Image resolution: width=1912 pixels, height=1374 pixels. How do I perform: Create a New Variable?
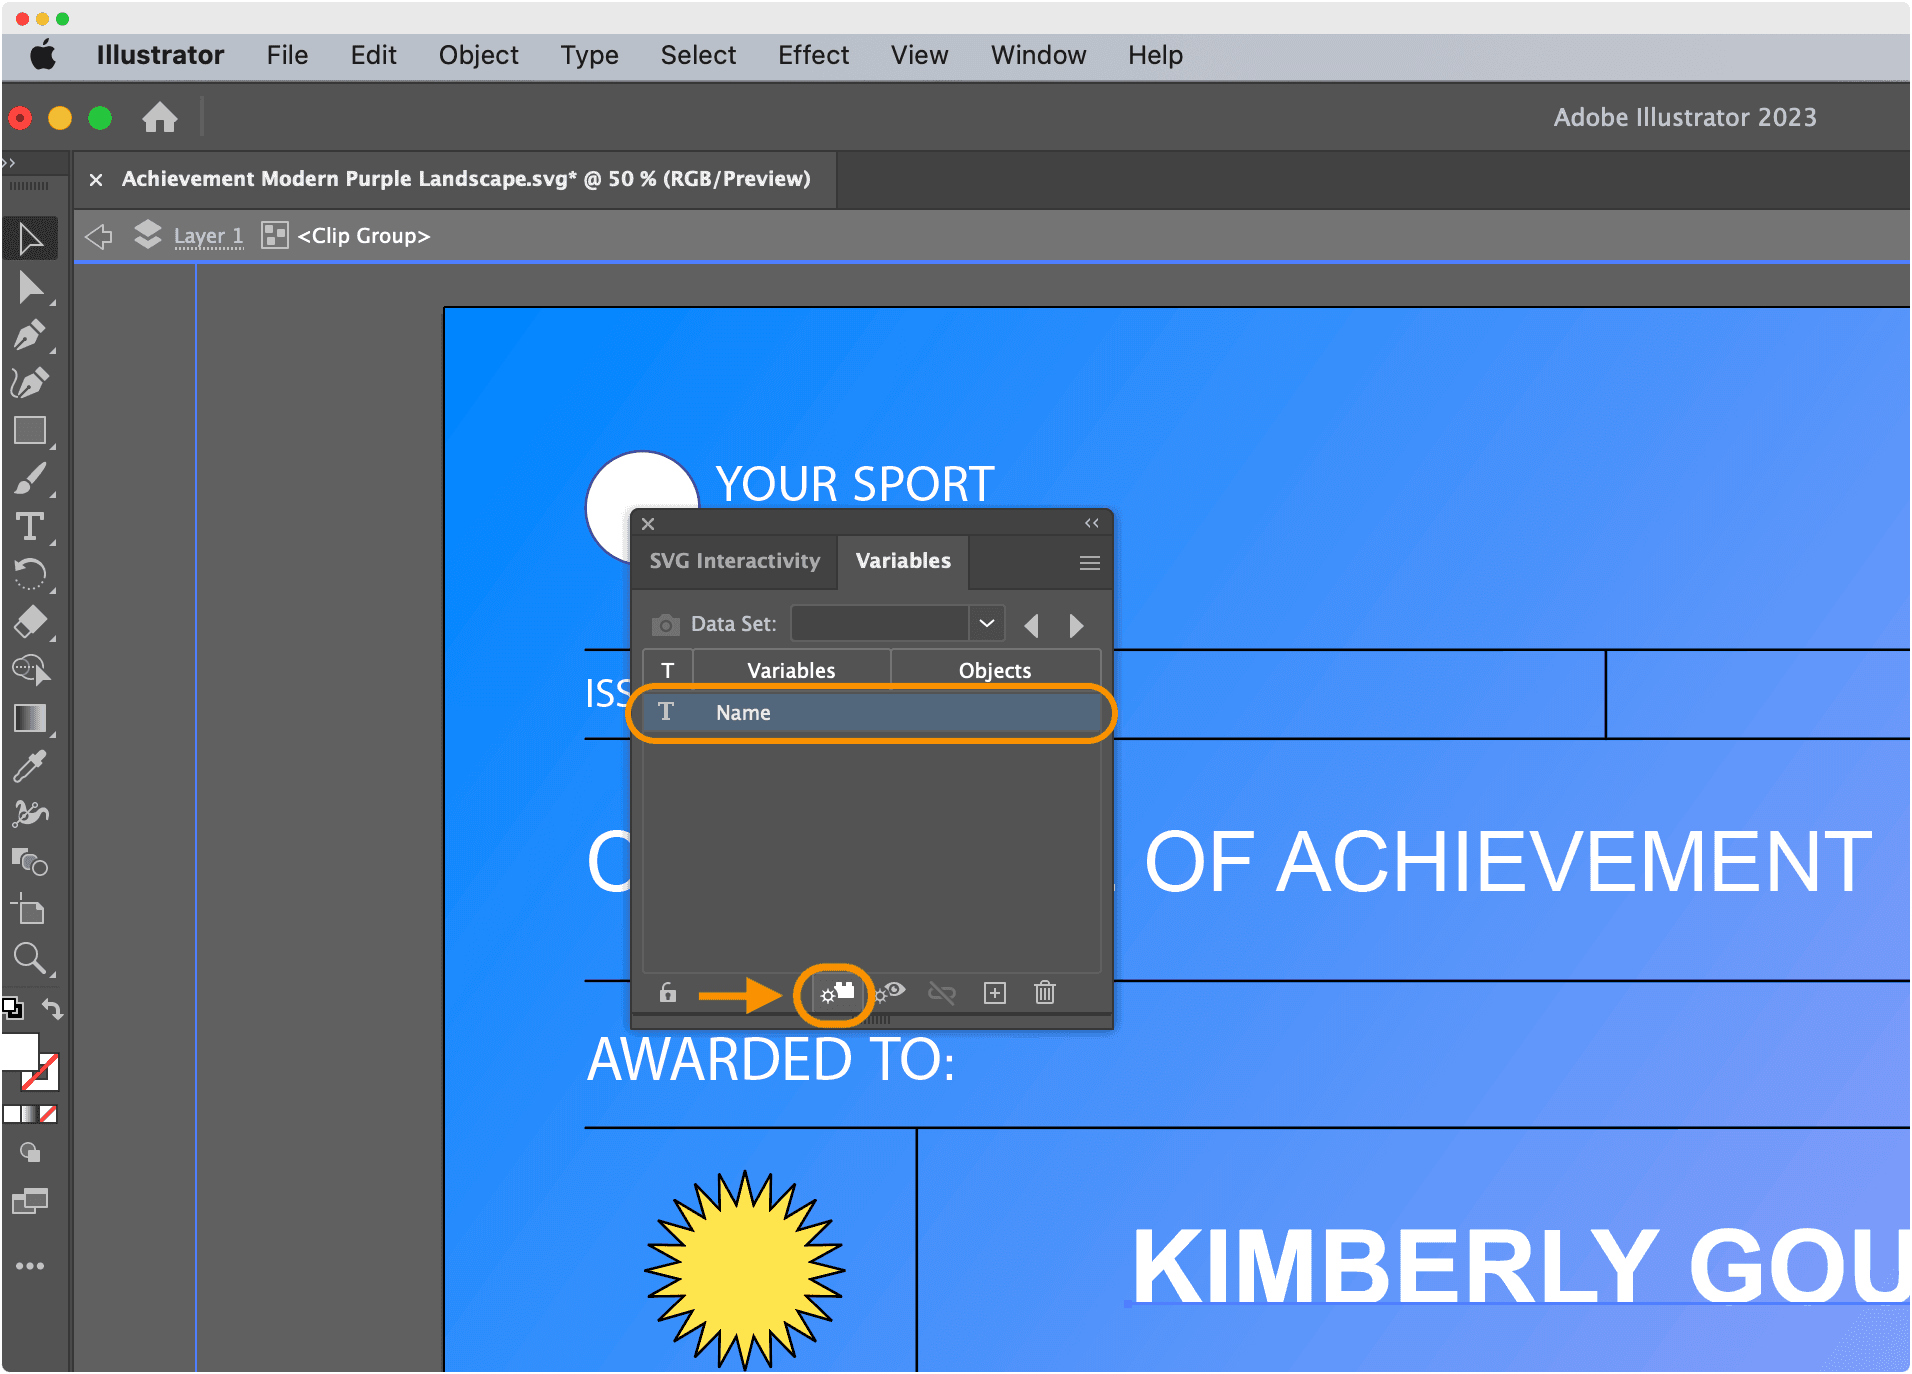[x=995, y=993]
